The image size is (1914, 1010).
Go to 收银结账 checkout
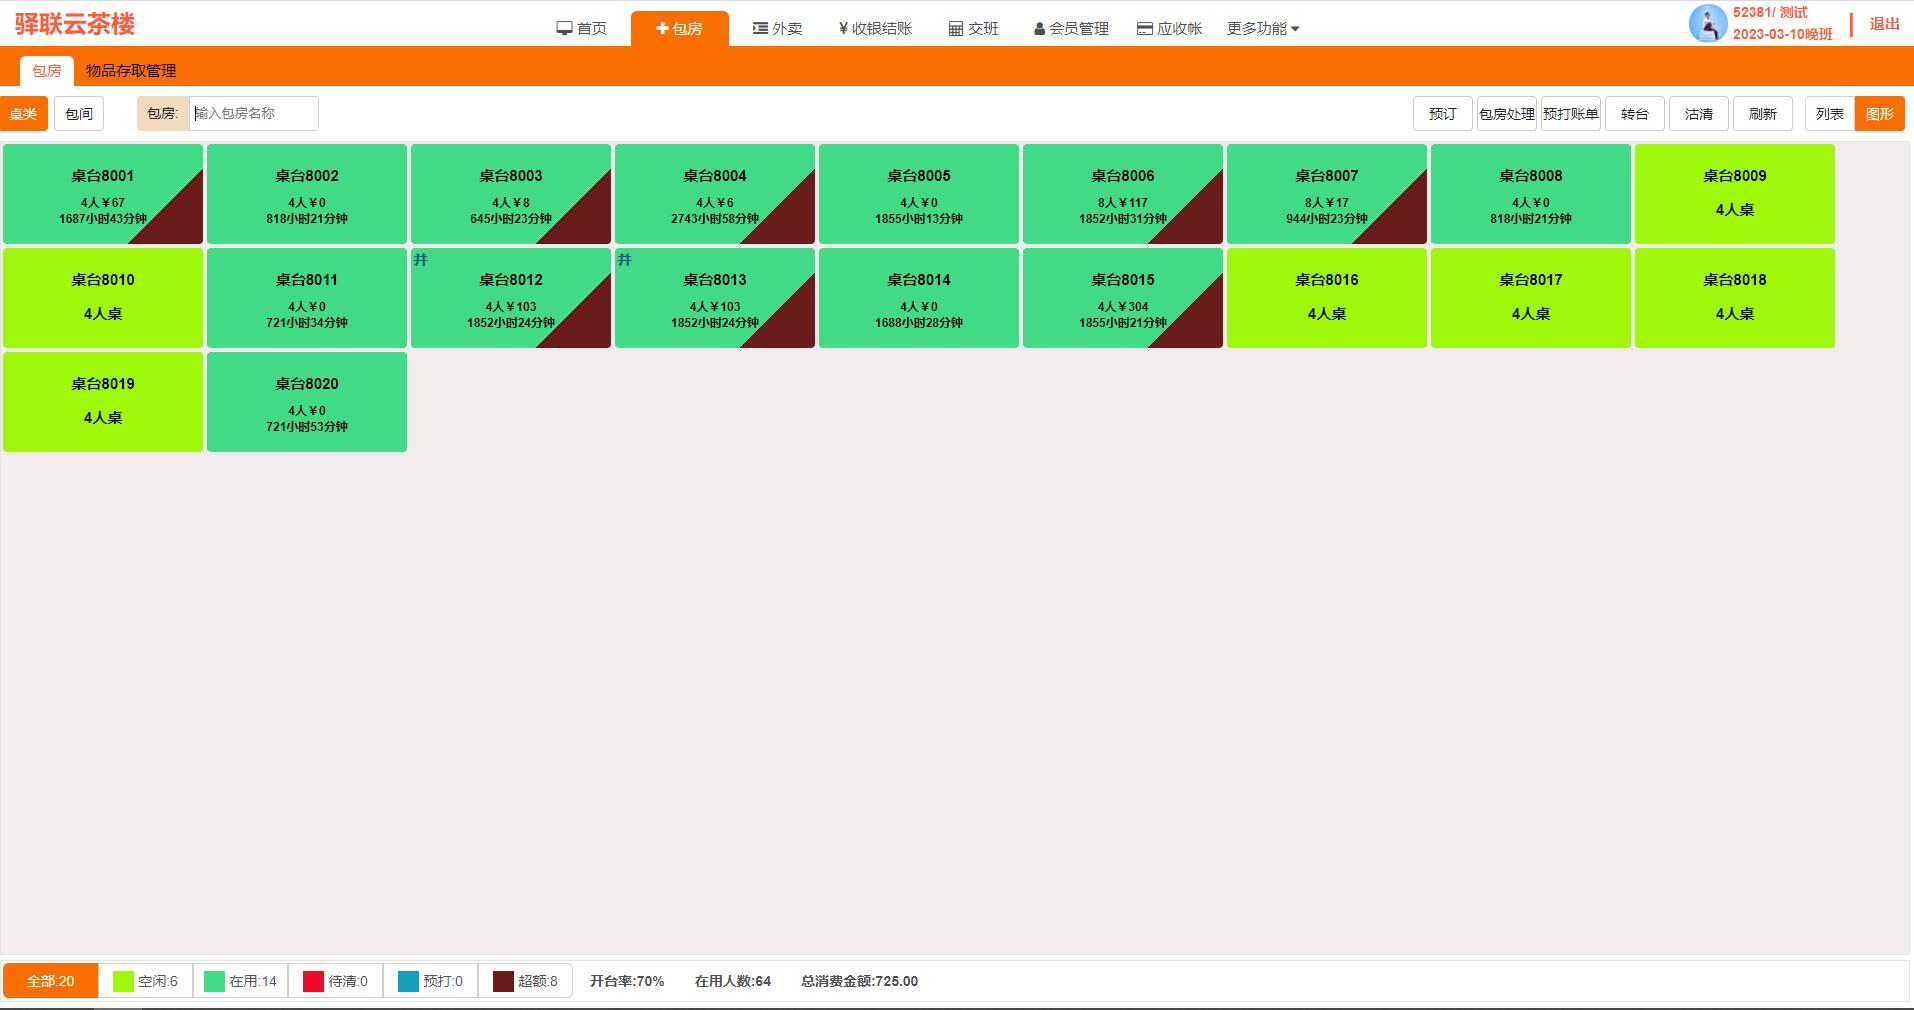[x=875, y=29]
